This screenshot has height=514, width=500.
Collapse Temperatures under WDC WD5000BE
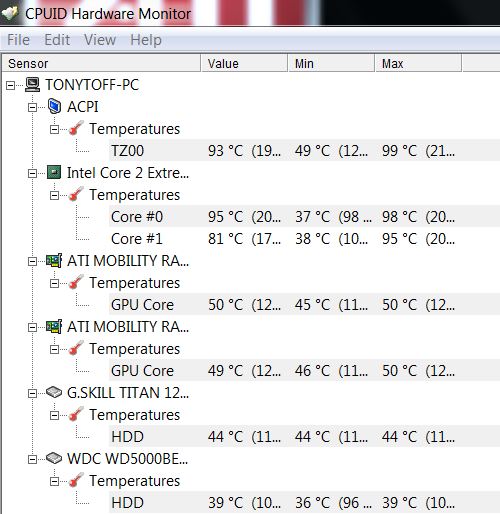(54, 481)
